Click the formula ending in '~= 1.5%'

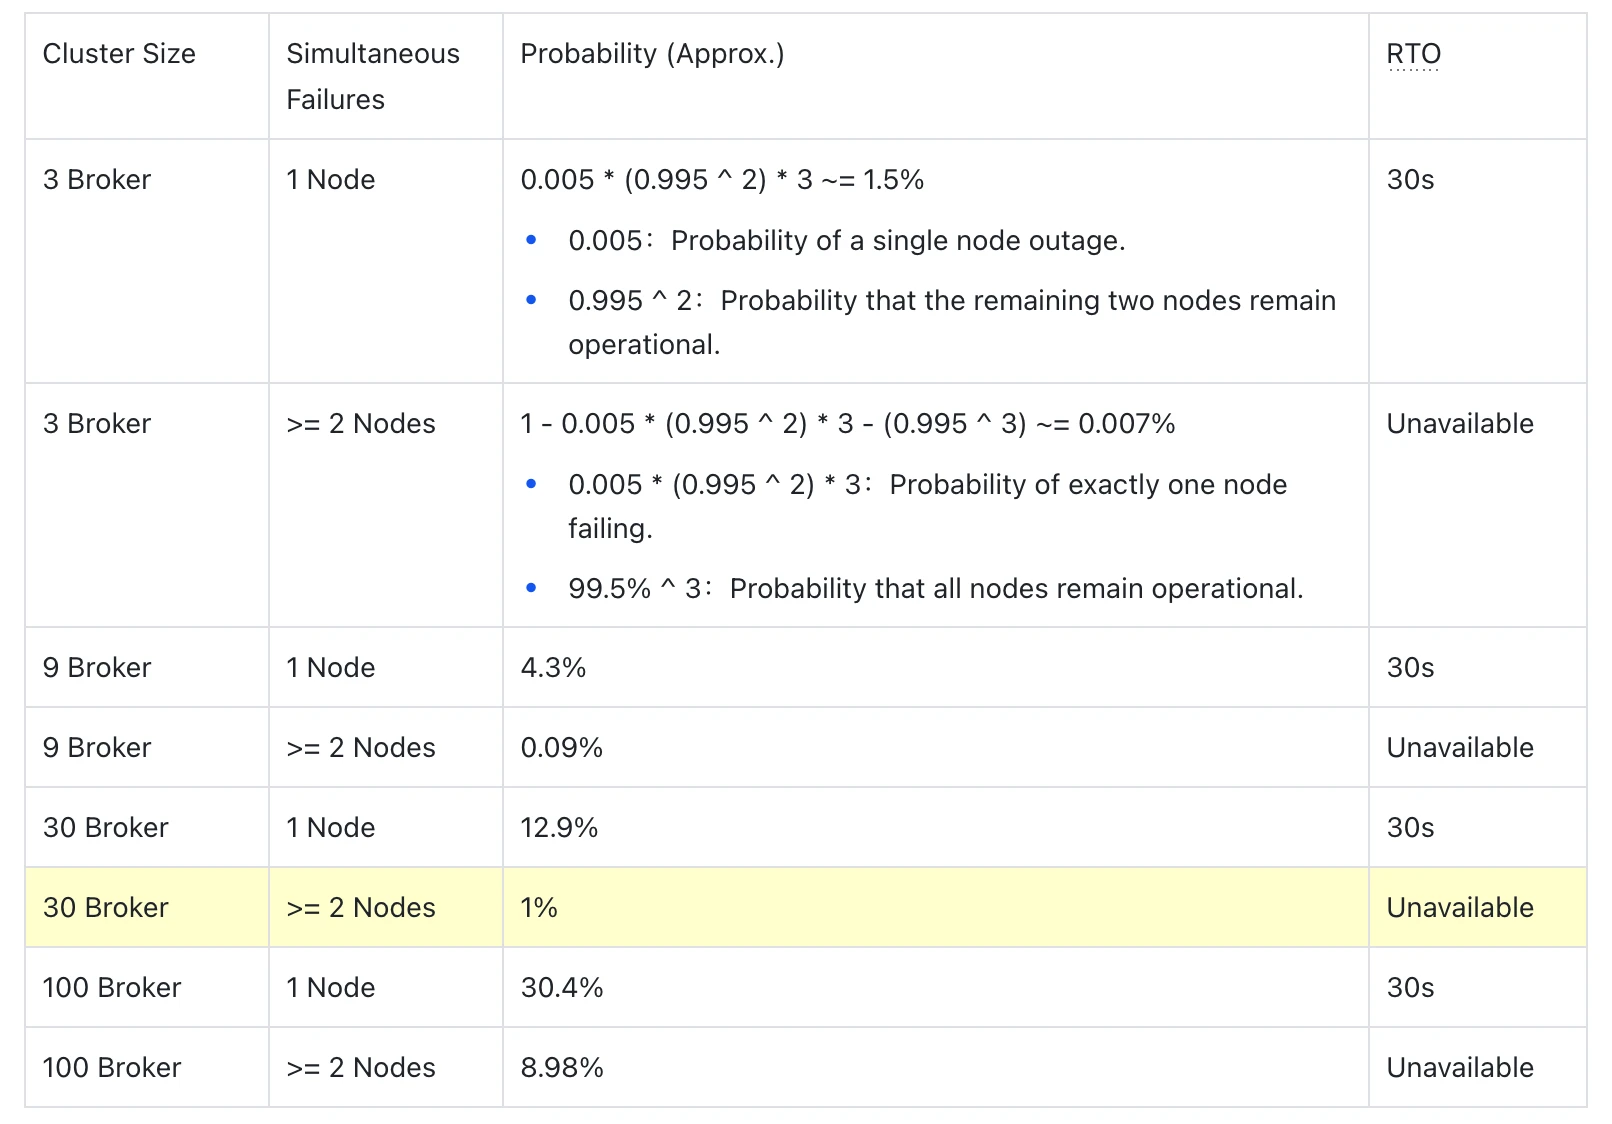722,180
